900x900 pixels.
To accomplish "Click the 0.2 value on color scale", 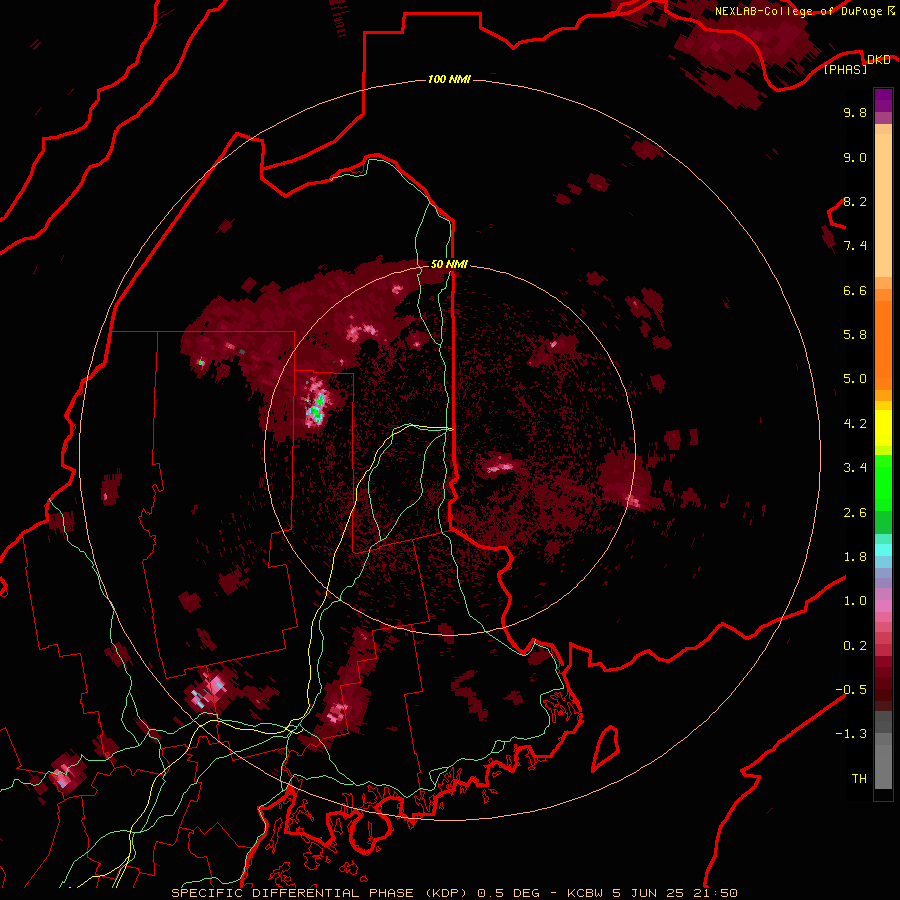I will tap(855, 645).
